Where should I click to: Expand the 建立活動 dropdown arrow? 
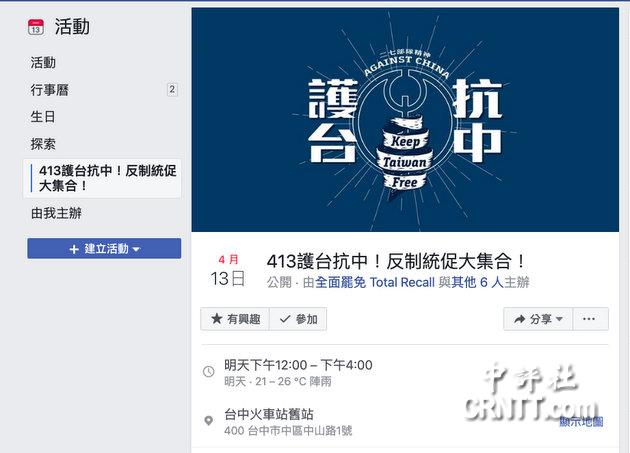pyautogui.click(x=136, y=249)
